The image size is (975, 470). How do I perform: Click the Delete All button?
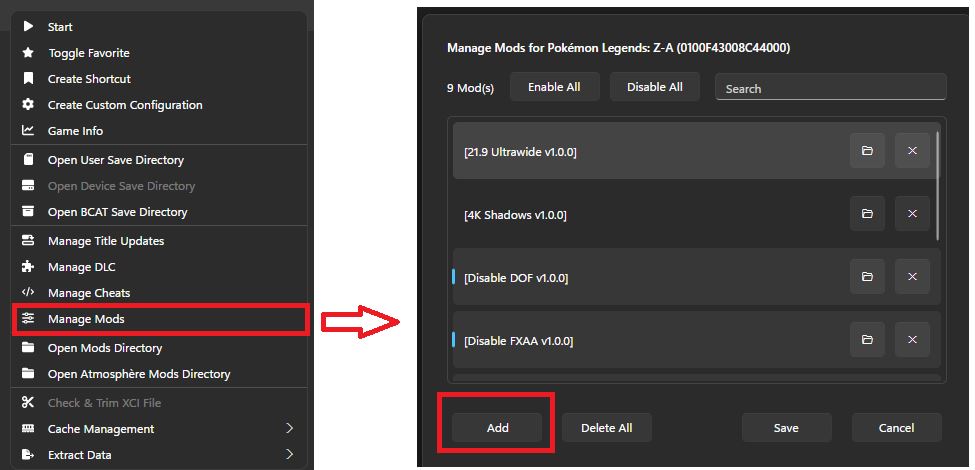tap(606, 428)
